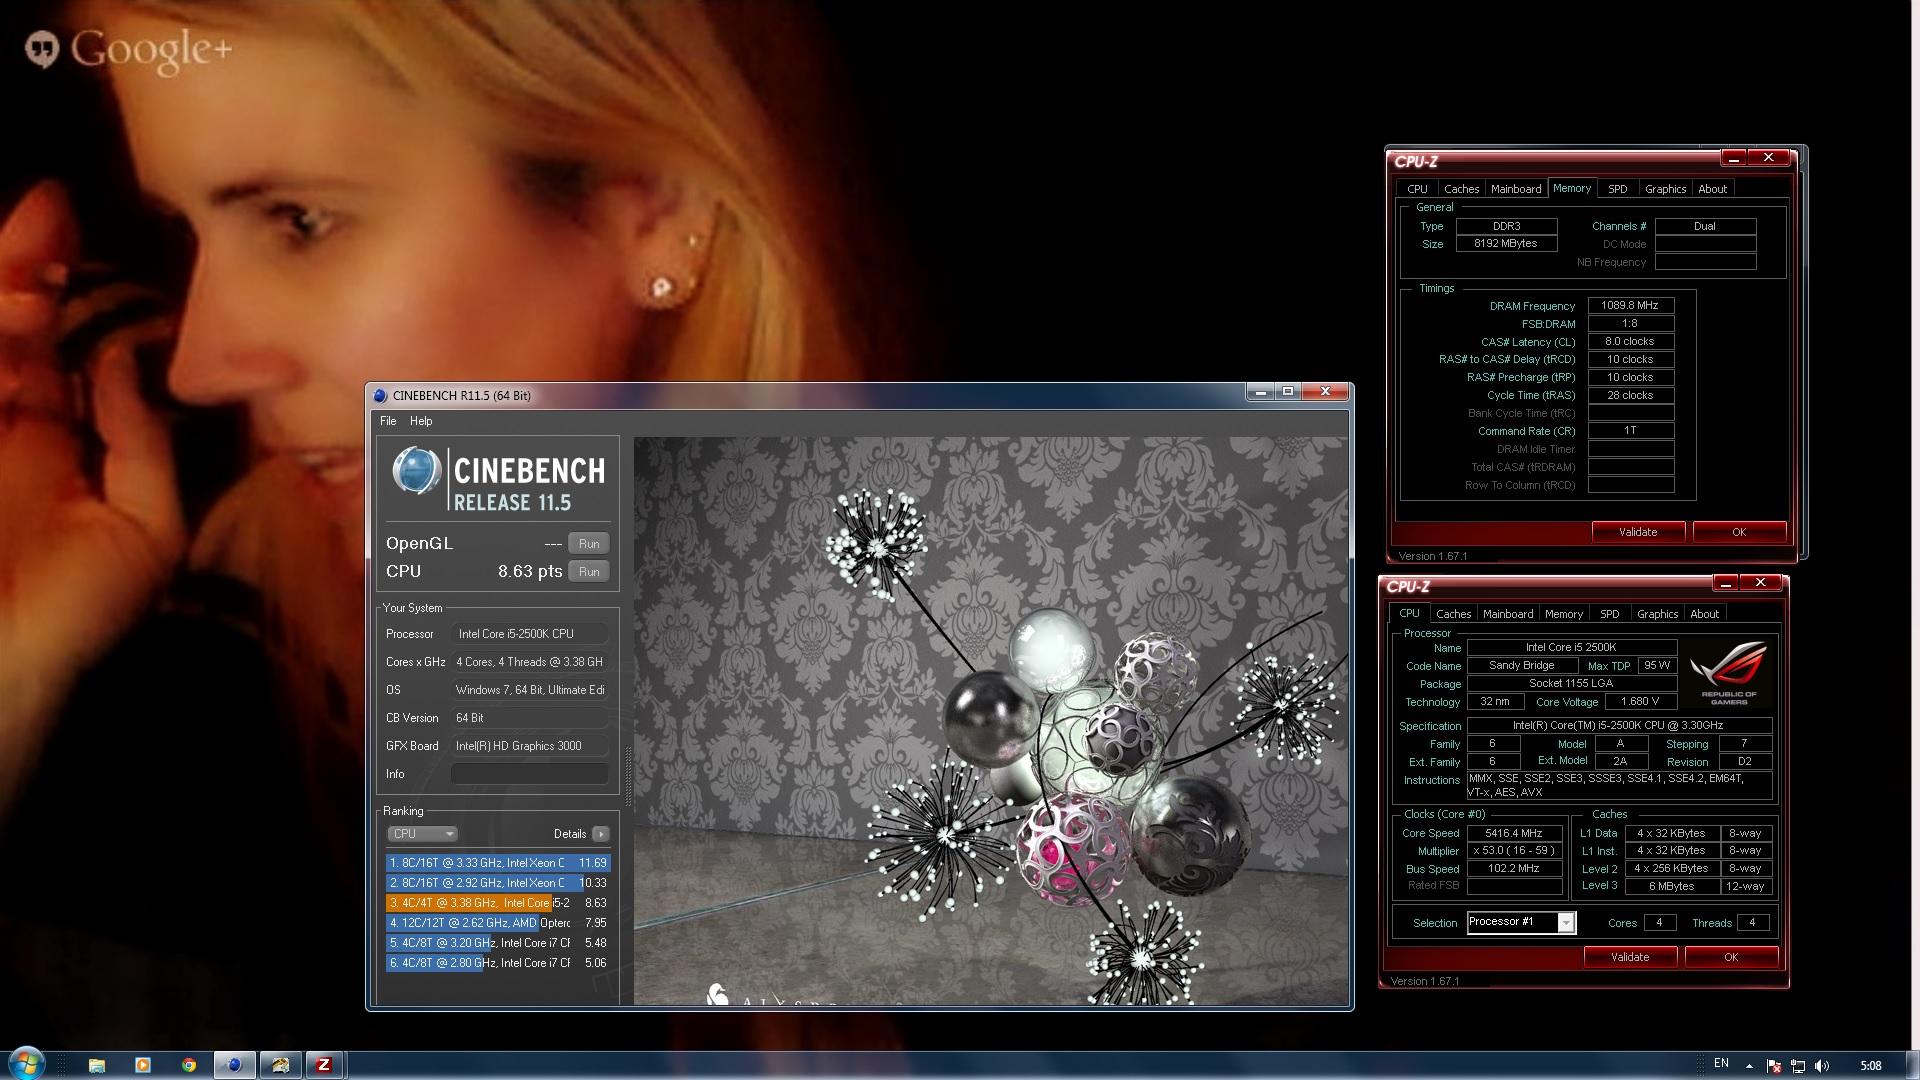Select ranking entry 5 Core i7 5.48

pos(497,943)
